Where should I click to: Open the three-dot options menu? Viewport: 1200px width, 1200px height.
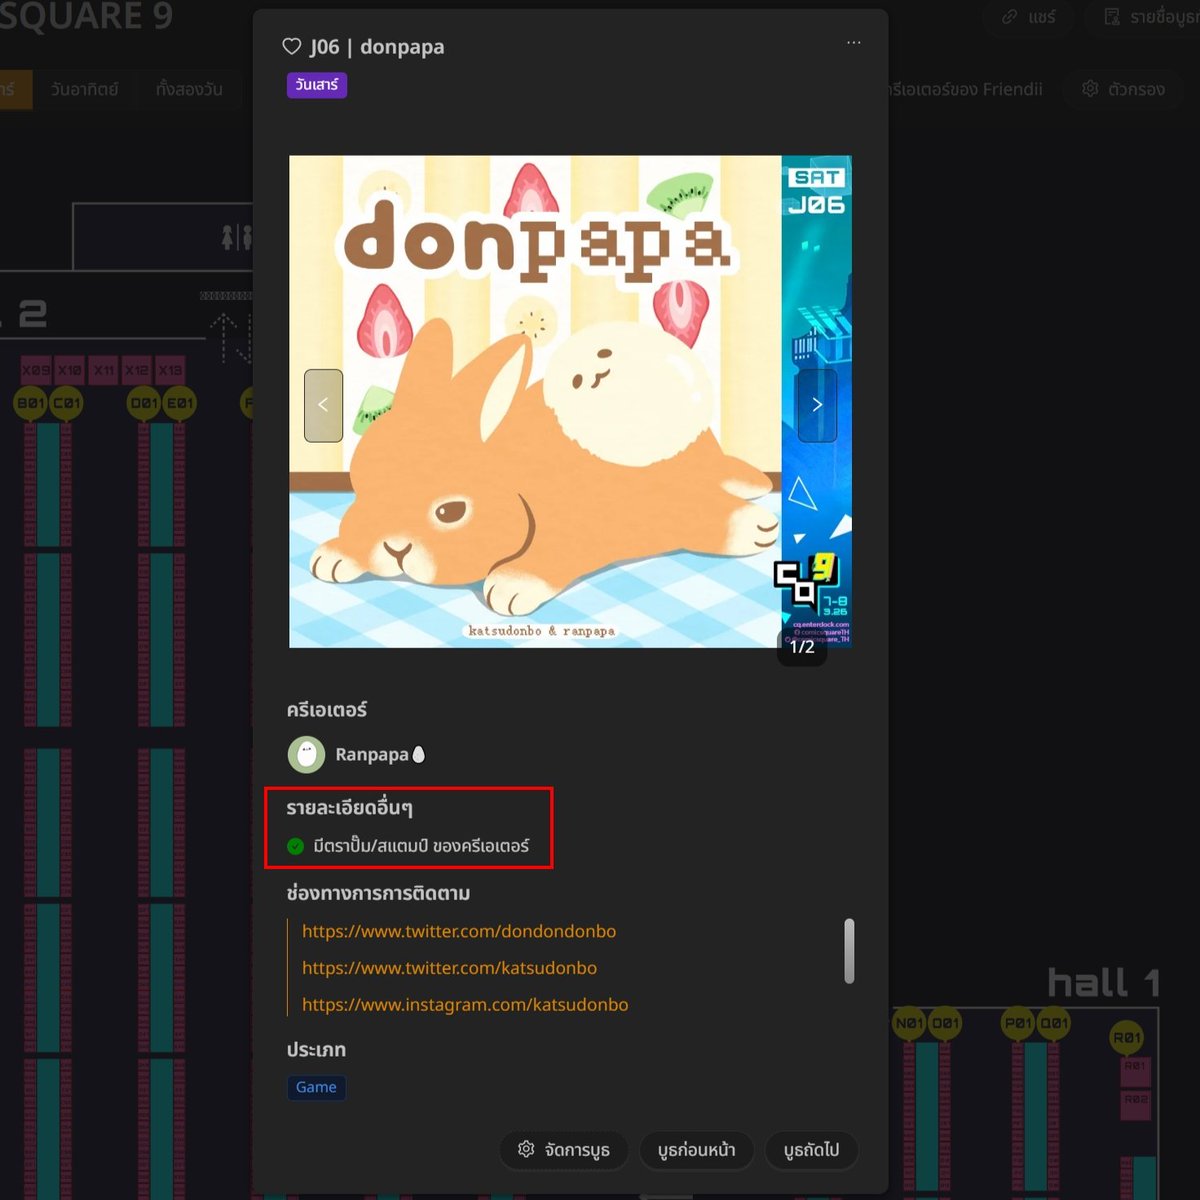853,43
